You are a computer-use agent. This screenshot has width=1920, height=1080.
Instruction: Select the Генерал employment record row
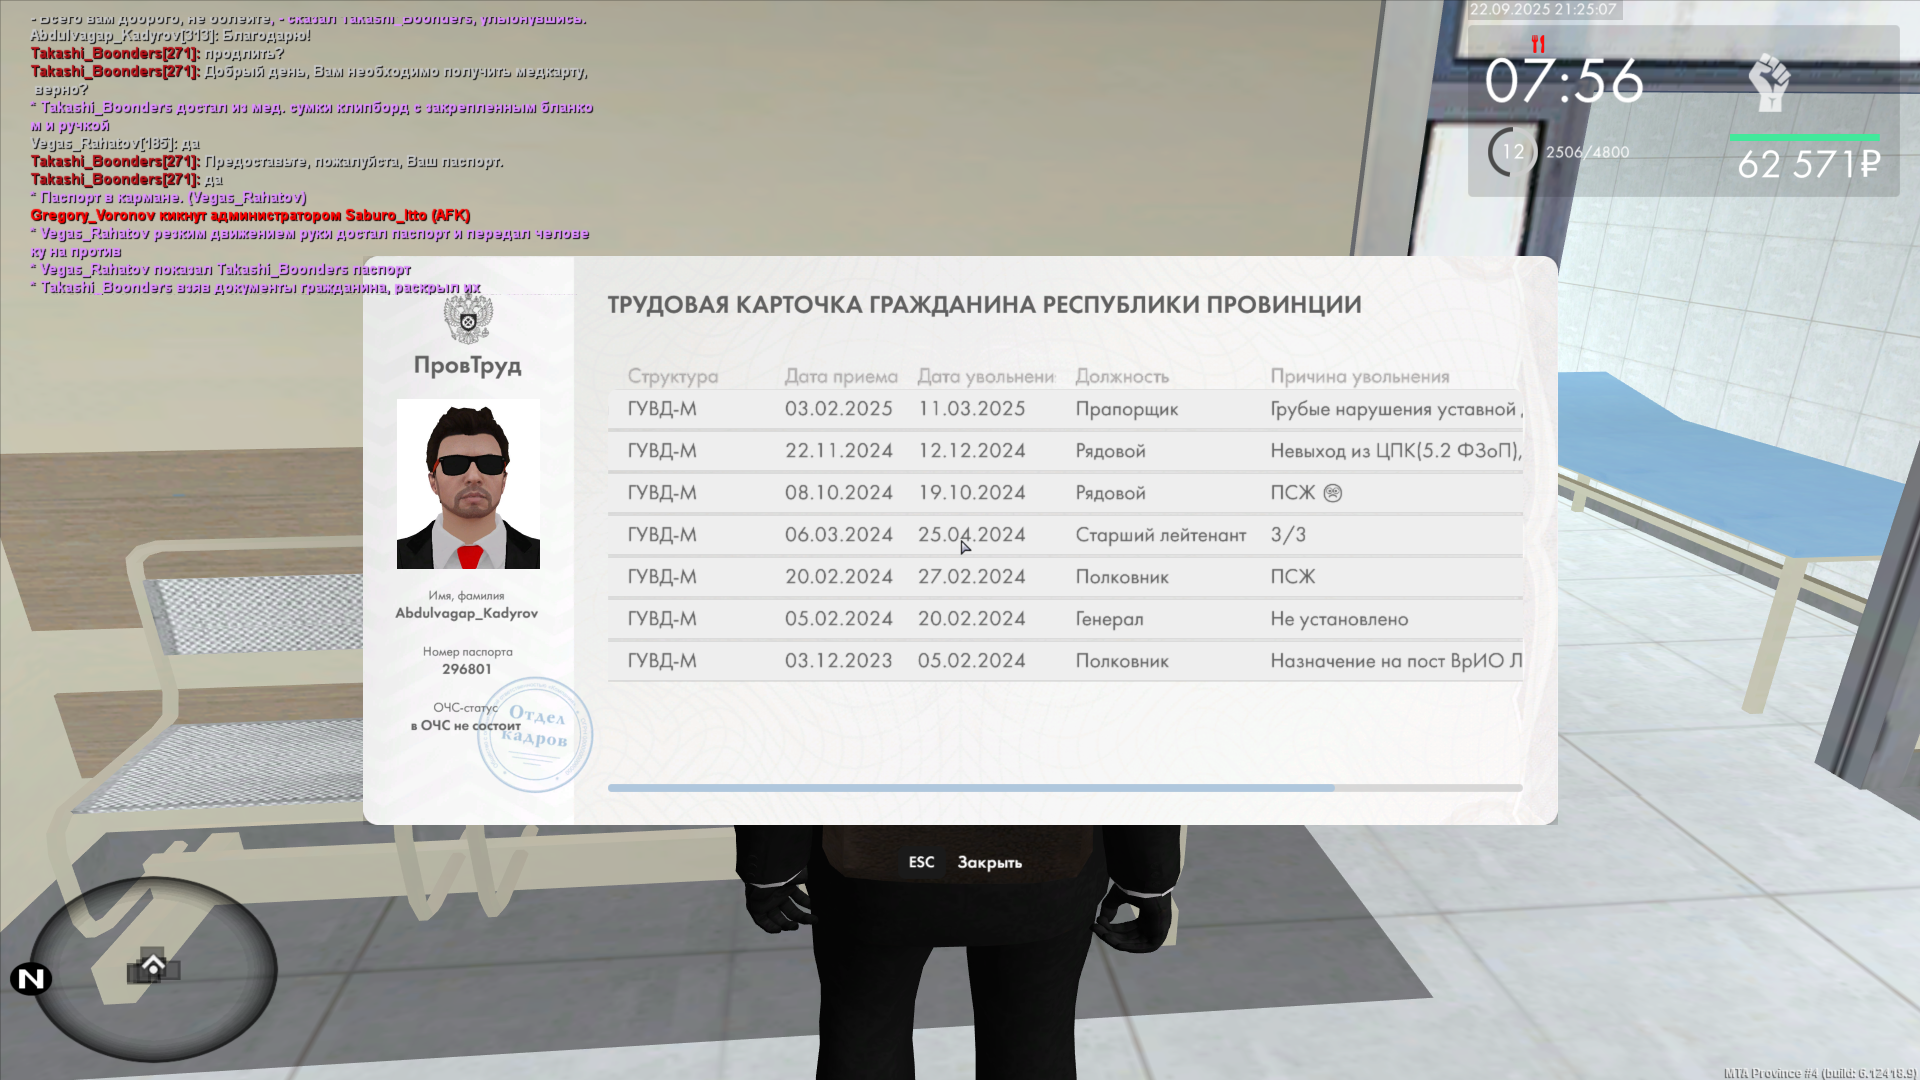(x=1064, y=619)
